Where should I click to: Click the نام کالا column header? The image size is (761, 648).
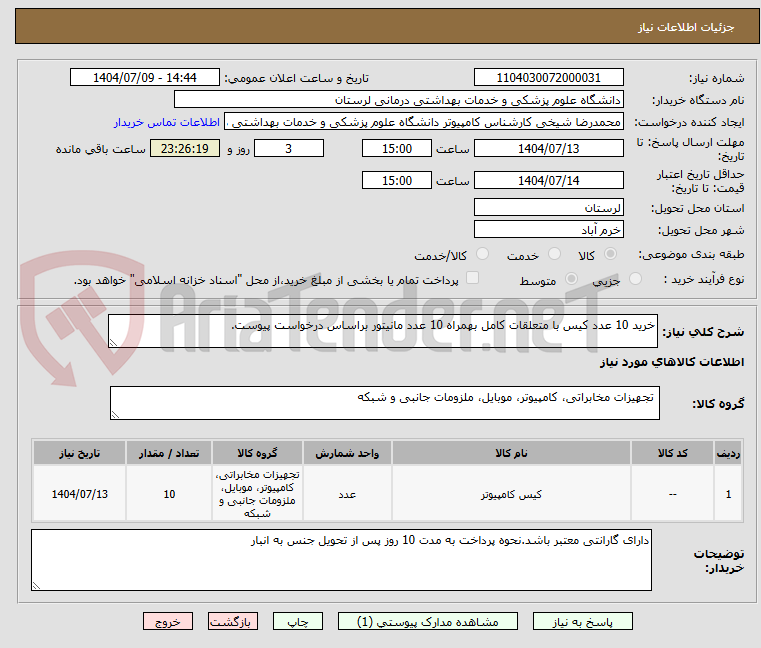pyautogui.click(x=511, y=453)
